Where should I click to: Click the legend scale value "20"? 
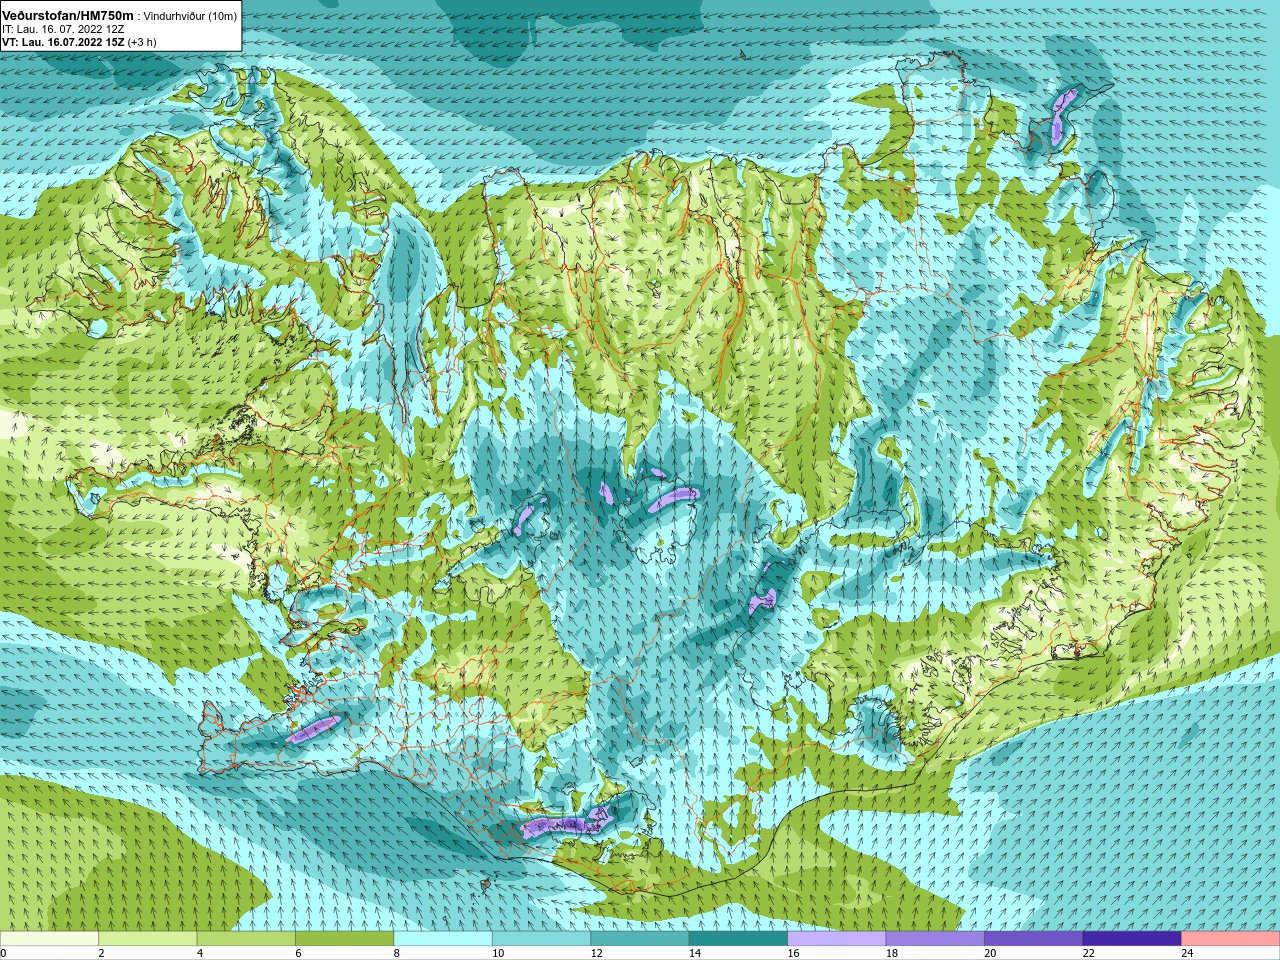click(990, 953)
